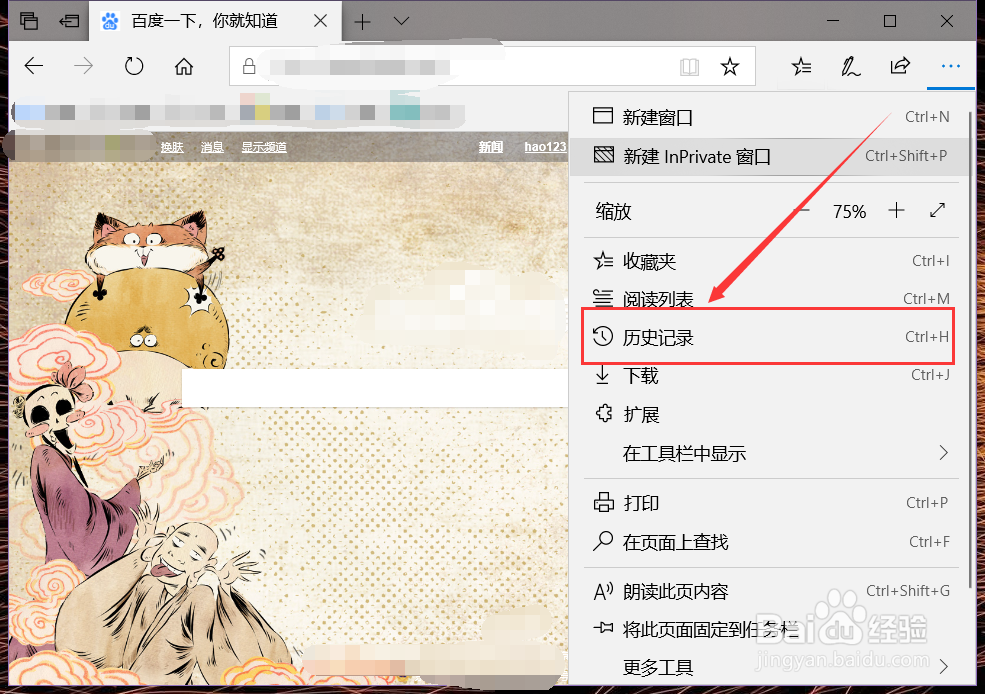Viewport: 985px width, 694px height.
Task: Select 在页面上查找 menu item
Action: pyautogui.click(x=772, y=542)
